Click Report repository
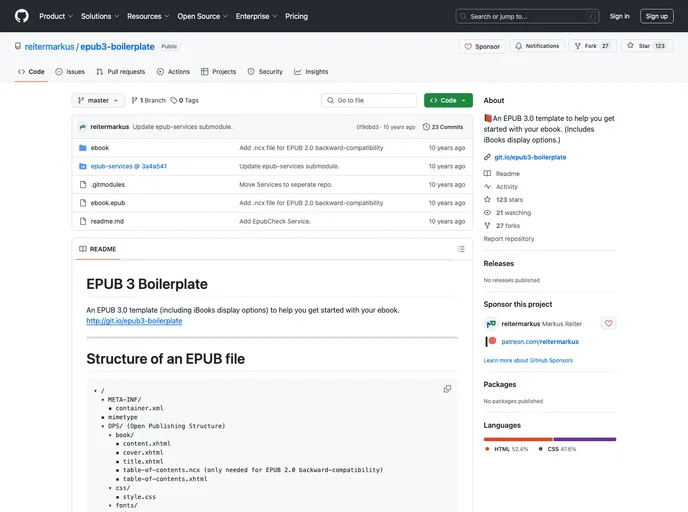The image size is (688, 512). tap(509, 239)
